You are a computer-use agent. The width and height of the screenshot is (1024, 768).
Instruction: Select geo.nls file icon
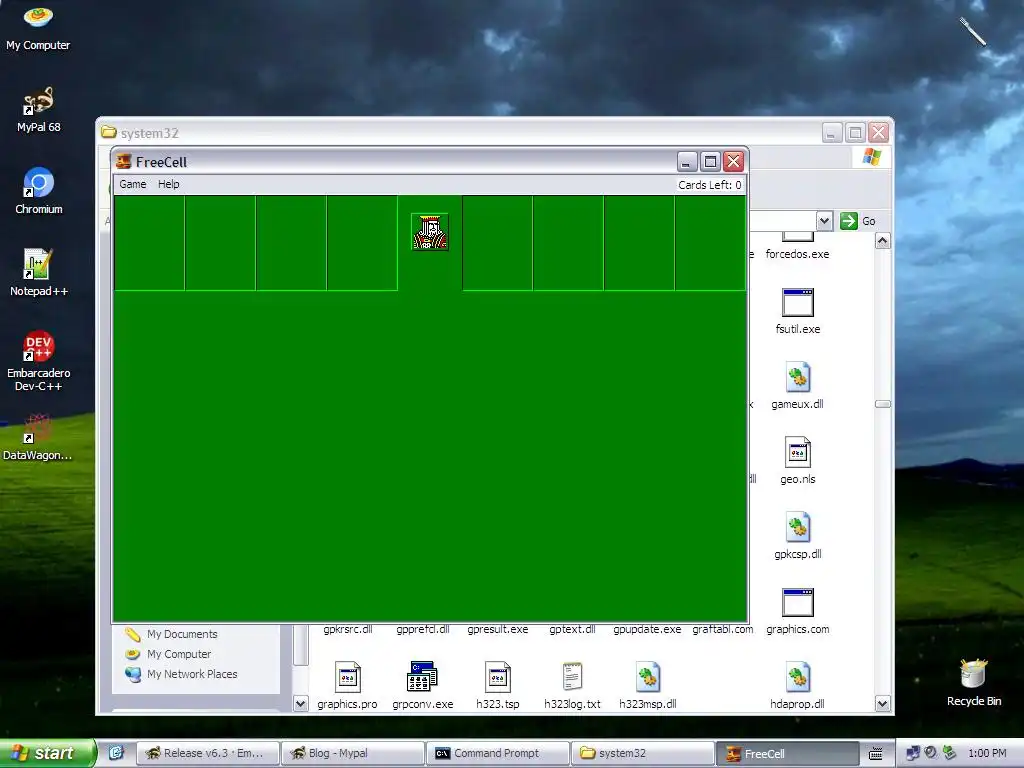(797, 452)
